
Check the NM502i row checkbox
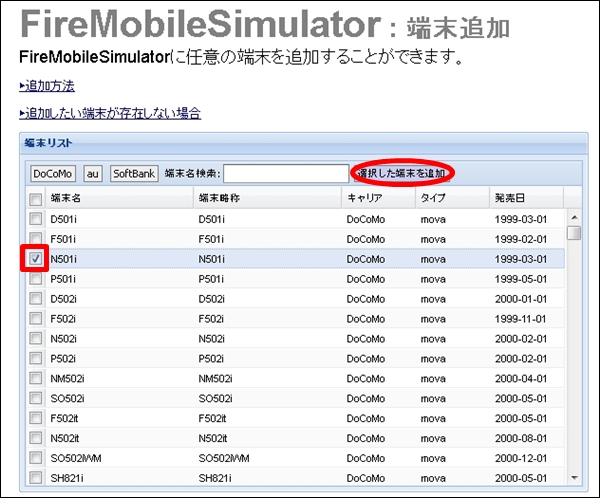(x=36, y=378)
